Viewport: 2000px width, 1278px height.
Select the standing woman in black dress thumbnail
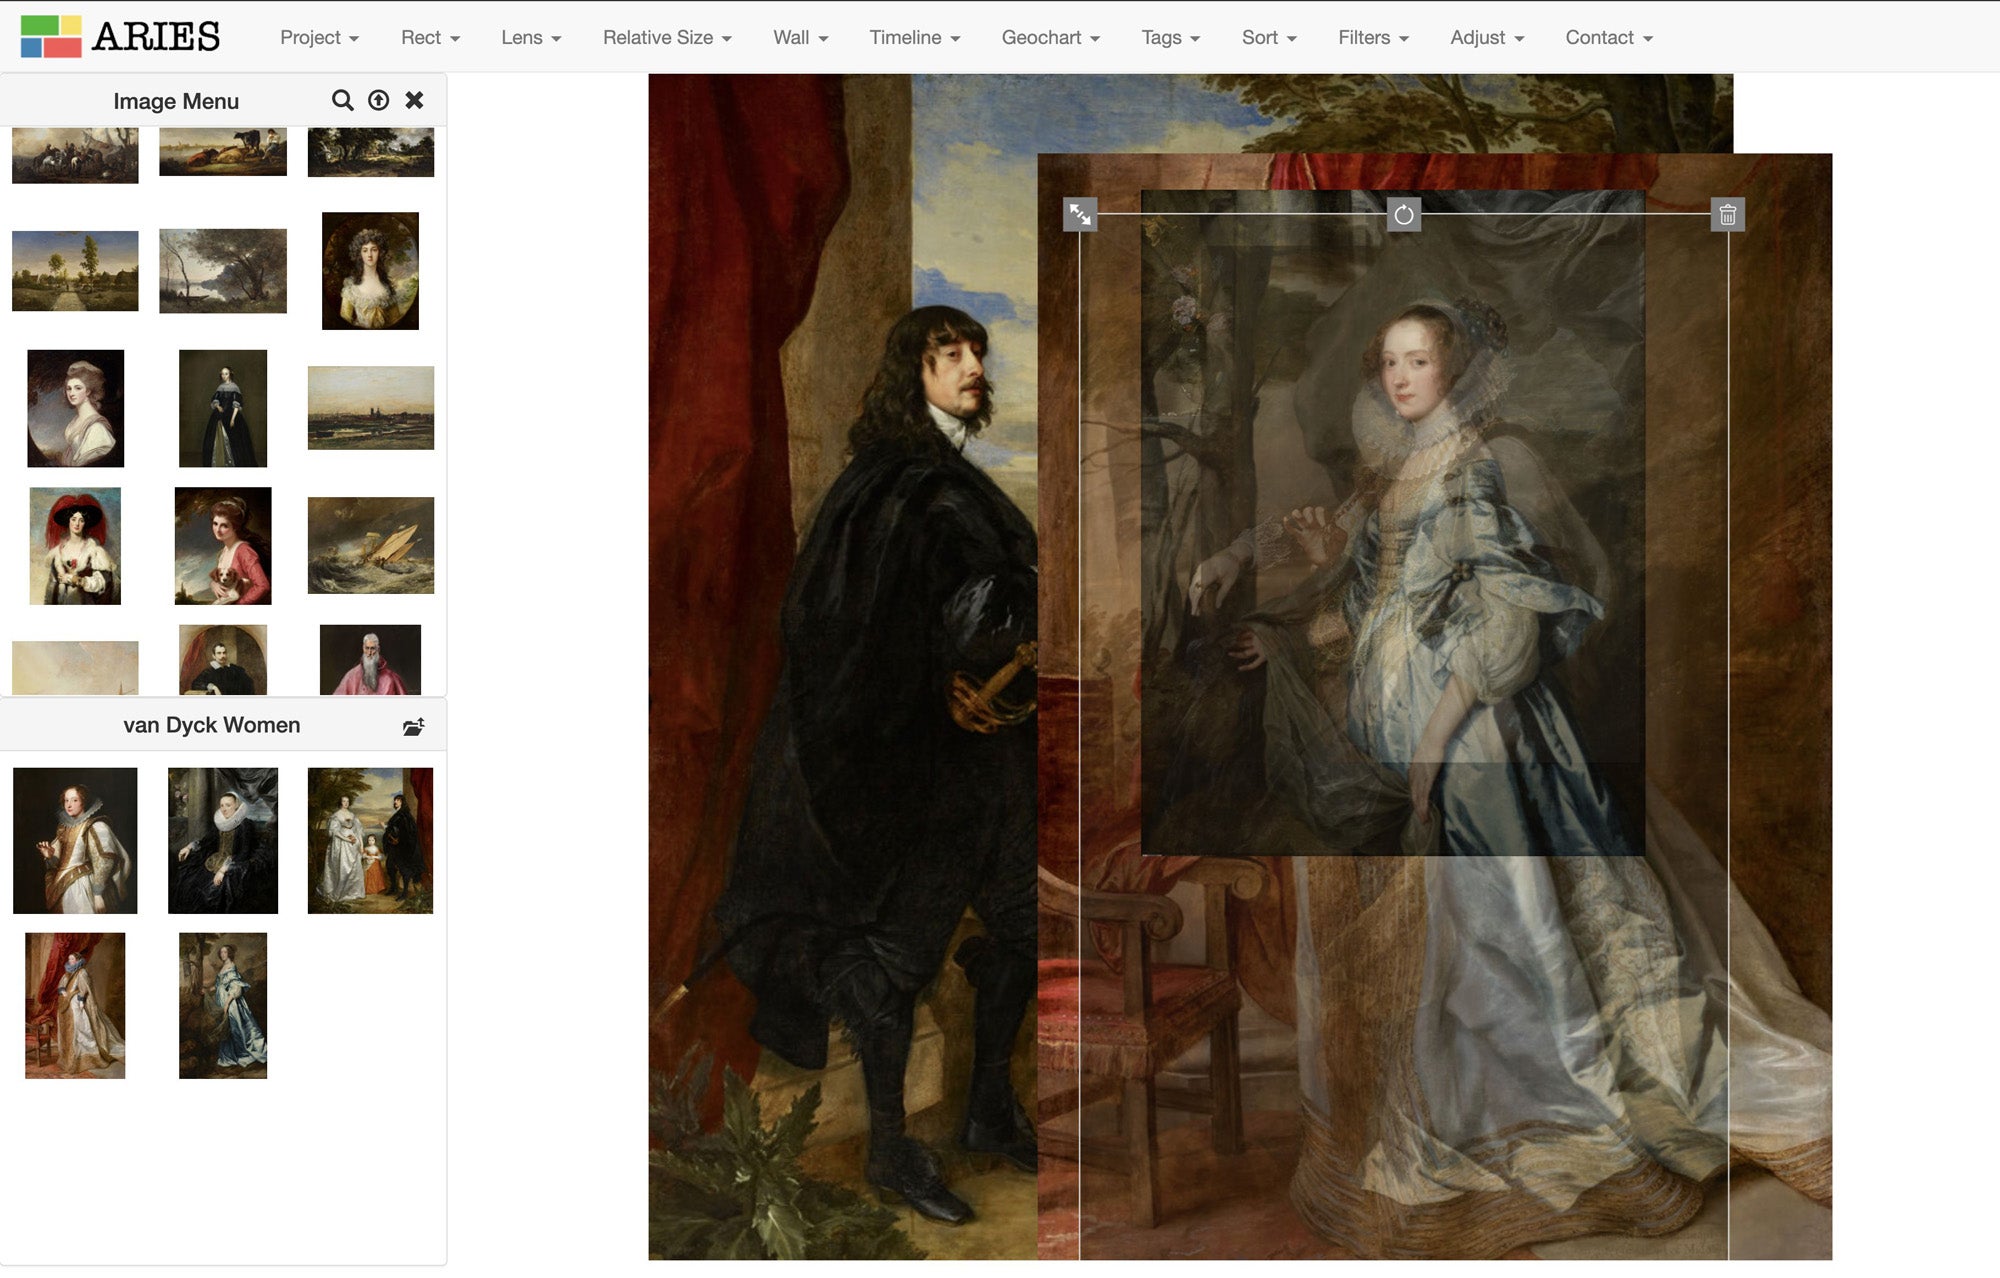pos(223,408)
